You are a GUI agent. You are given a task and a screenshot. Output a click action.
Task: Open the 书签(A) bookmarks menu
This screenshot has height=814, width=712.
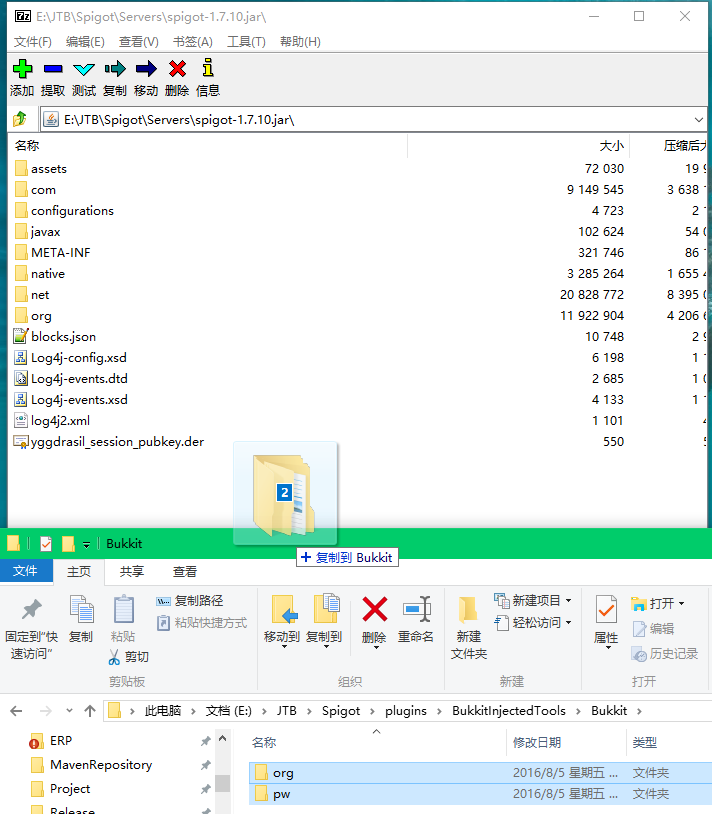(193, 42)
